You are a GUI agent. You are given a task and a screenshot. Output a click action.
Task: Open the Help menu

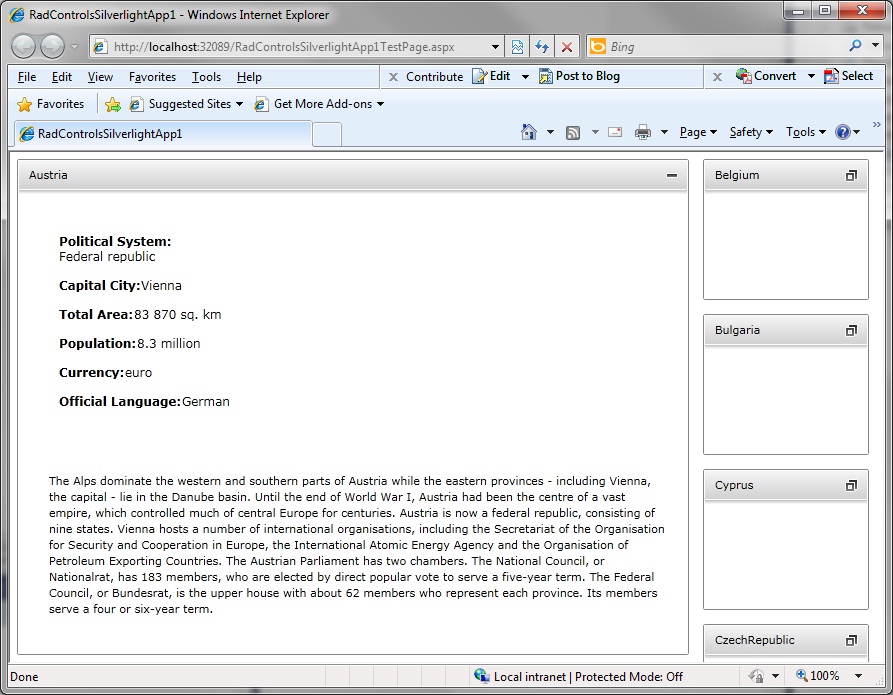(x=249, y=77)
